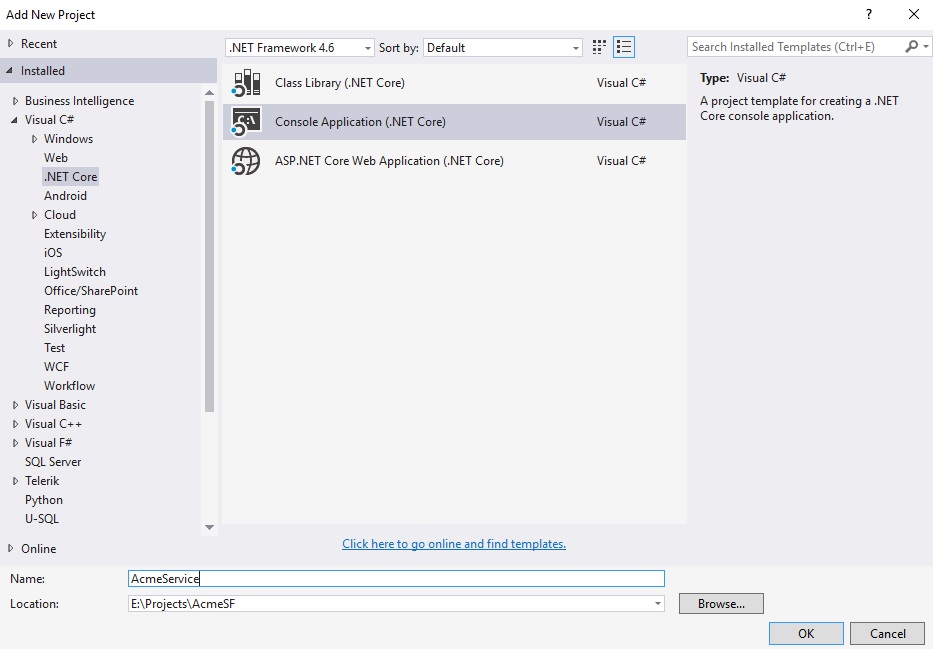The image size is (933, 649).
Task: Click the Cancel button
Action: coord(888,634)
